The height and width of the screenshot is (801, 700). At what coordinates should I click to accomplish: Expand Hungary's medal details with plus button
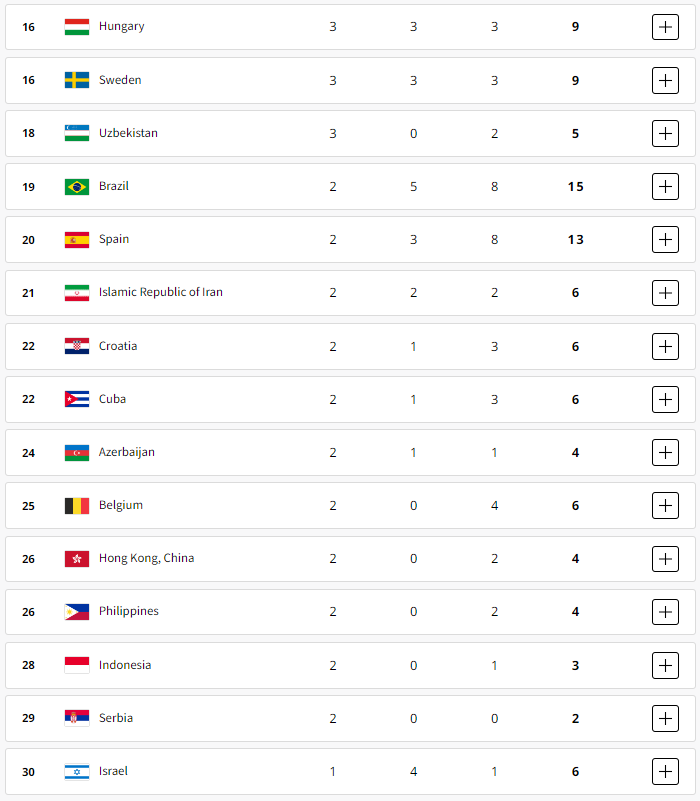(x=665, y=27)
